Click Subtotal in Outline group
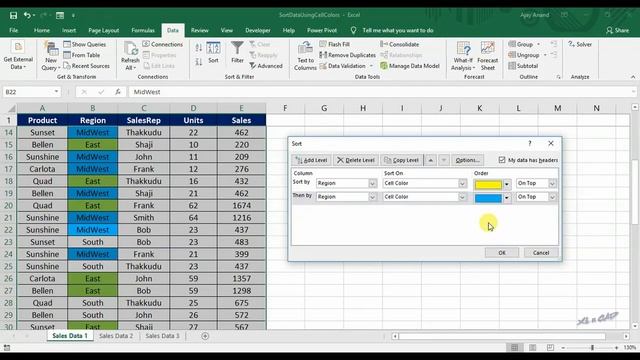The width and height of the screenshot is (640, 360). click(x=523, y=66)
